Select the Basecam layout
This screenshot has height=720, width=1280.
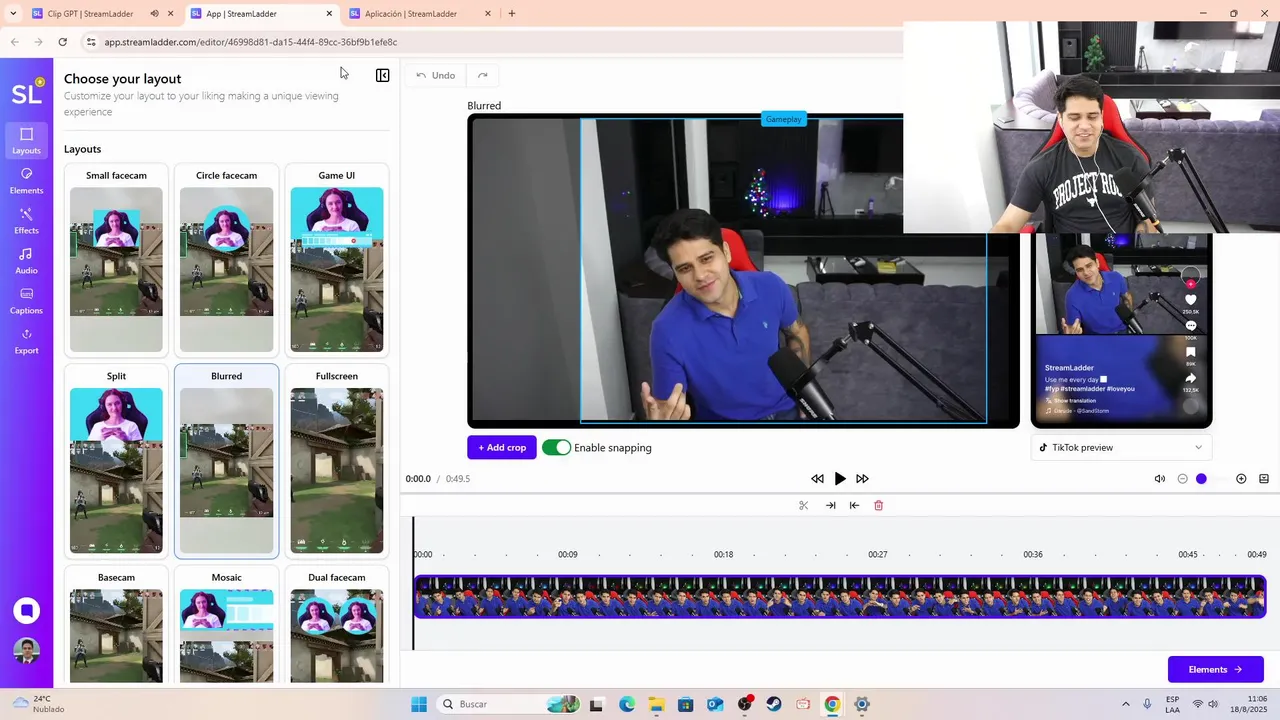pos(116,625)
